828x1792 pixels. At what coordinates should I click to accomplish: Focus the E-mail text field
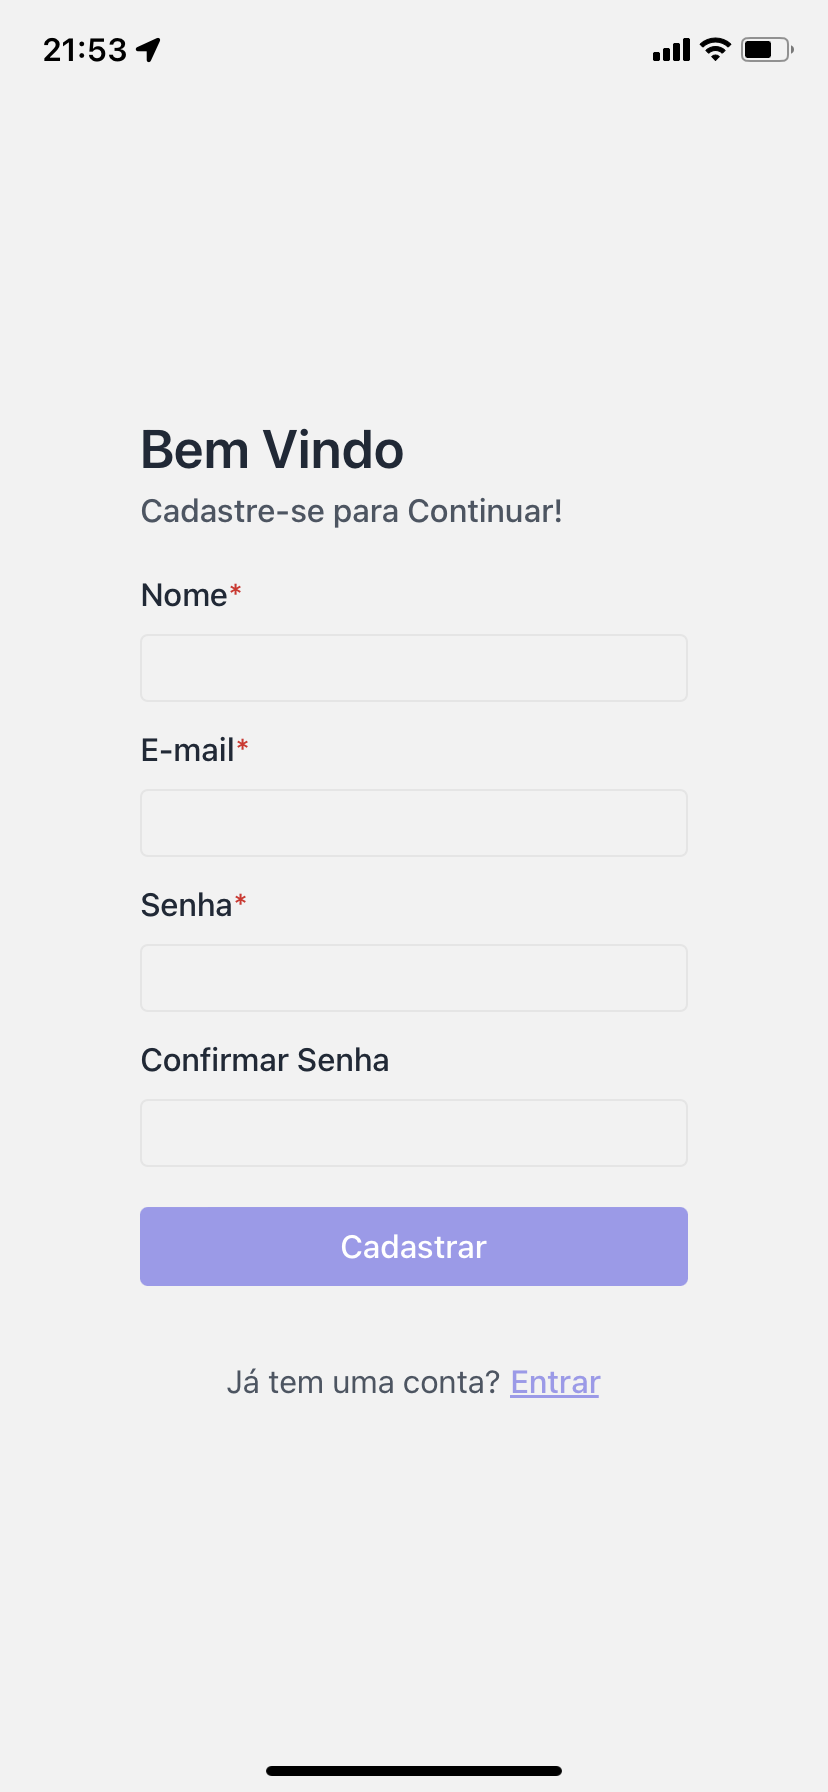(x=414, y=823)
